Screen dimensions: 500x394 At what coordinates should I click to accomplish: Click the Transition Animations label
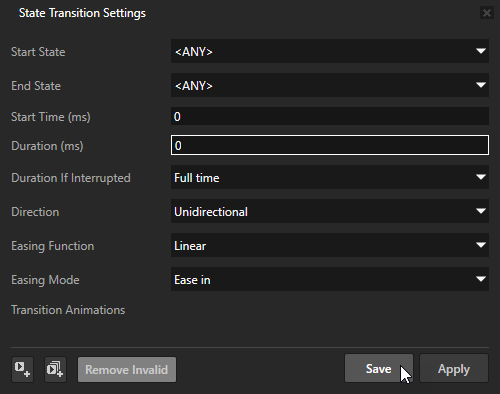point(68,310)
